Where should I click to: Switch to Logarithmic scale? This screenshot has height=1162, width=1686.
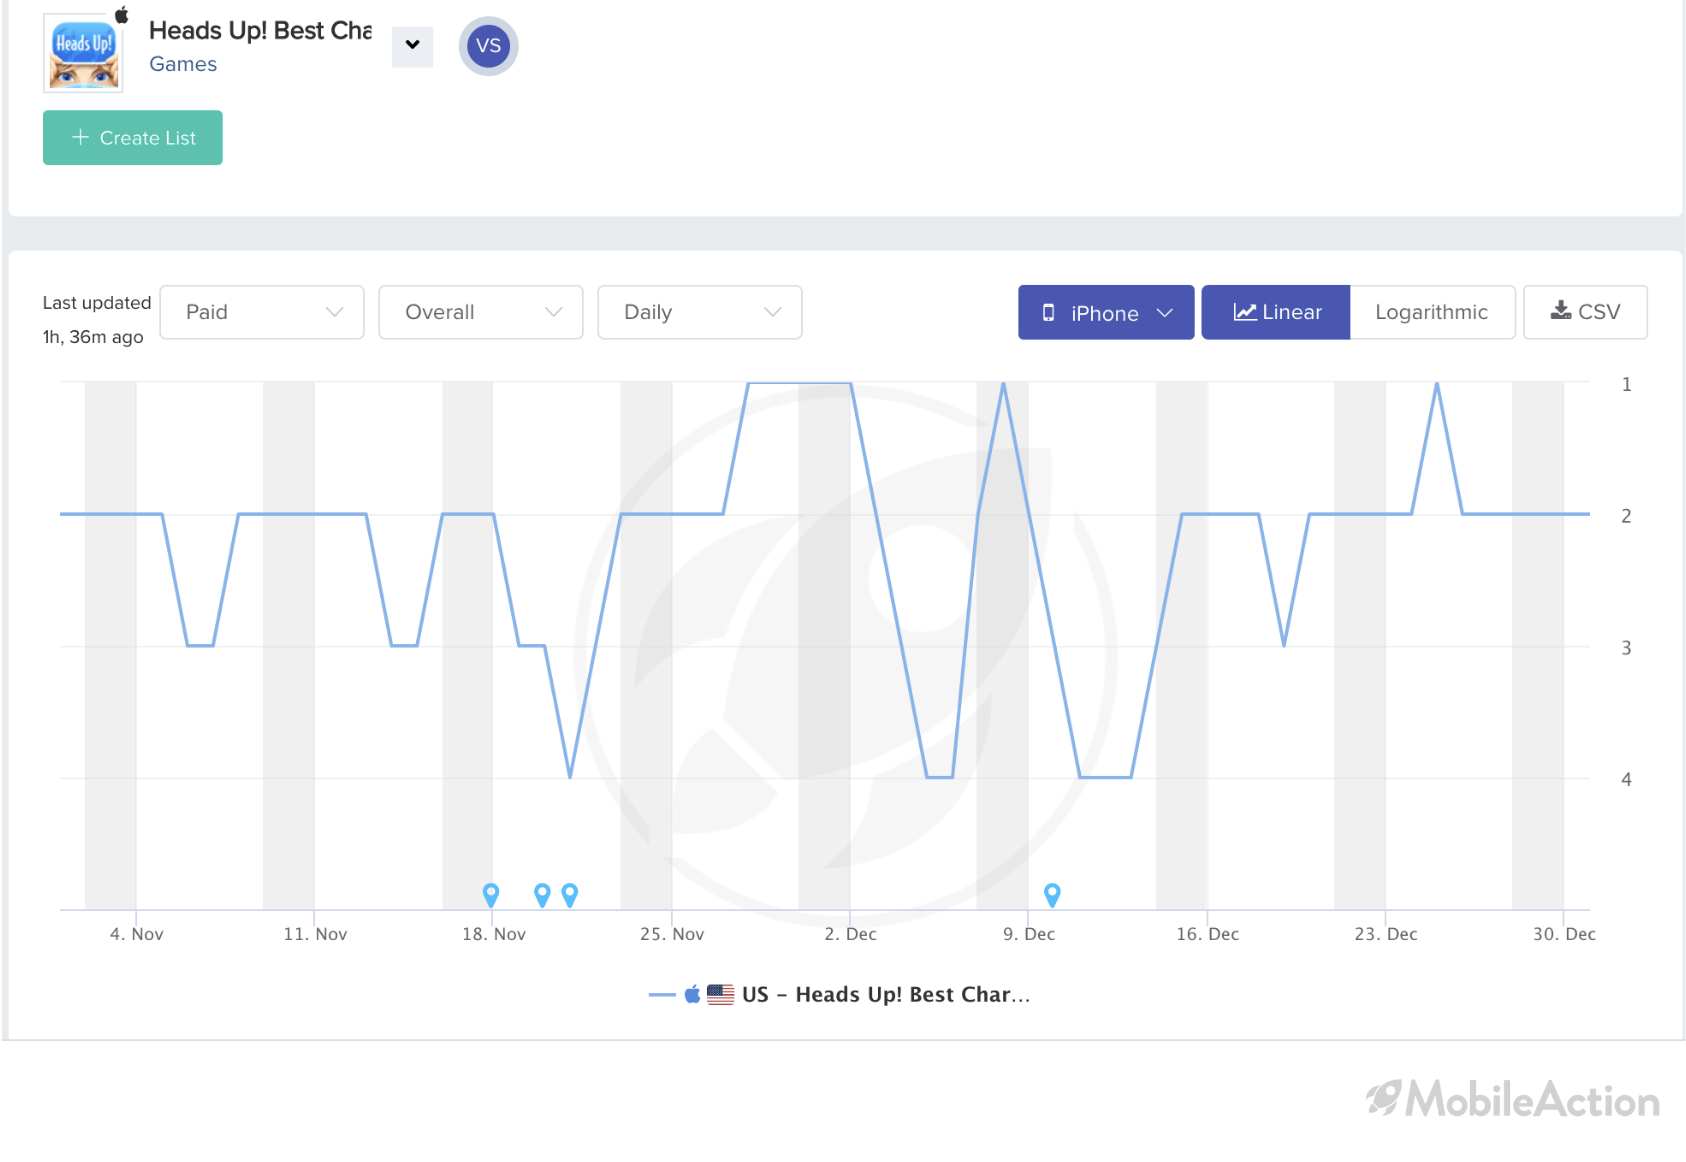pos(1432,313)
